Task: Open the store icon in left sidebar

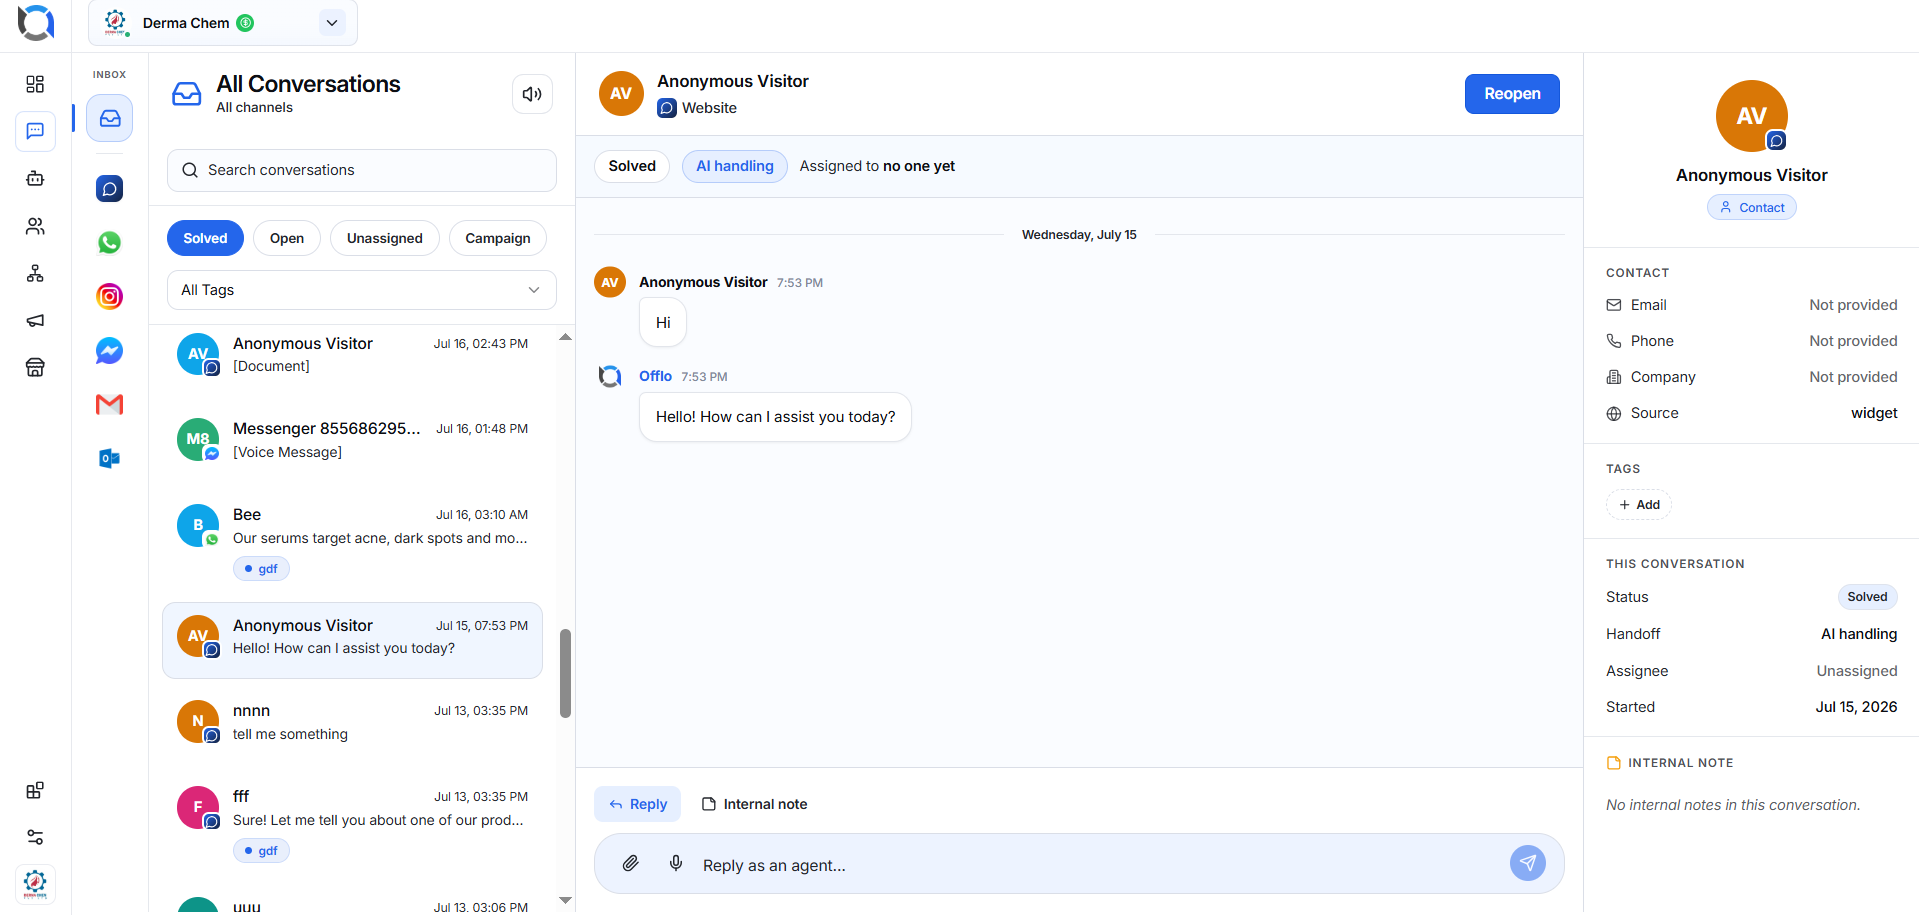Action: click(x=35, y=368)
